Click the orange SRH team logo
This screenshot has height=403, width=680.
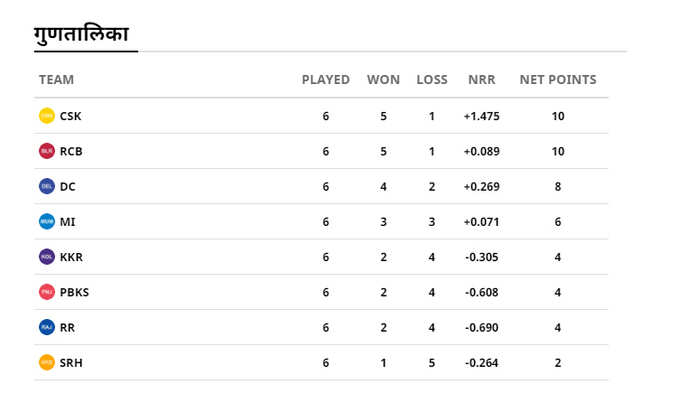click(47, 362)
